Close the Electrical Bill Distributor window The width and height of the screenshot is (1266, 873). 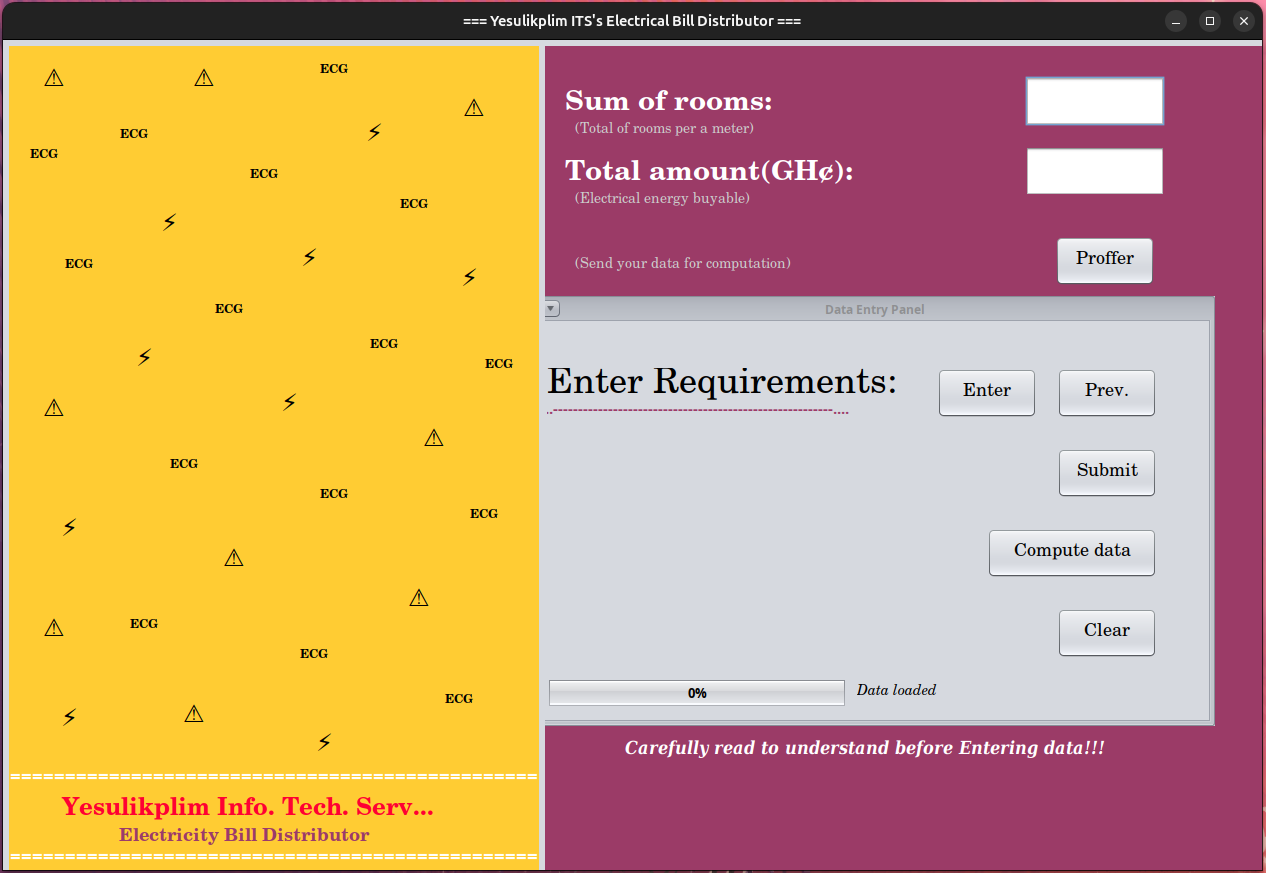click(x=1244, y=21)
